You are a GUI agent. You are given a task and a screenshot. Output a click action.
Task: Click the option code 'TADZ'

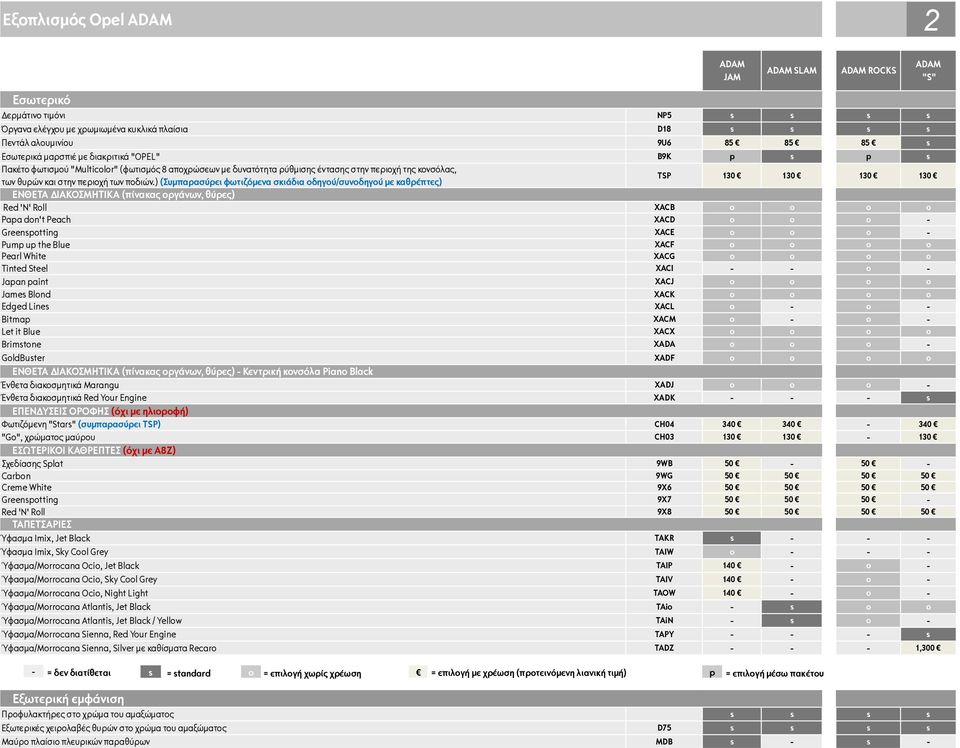(x=664, y=648)
